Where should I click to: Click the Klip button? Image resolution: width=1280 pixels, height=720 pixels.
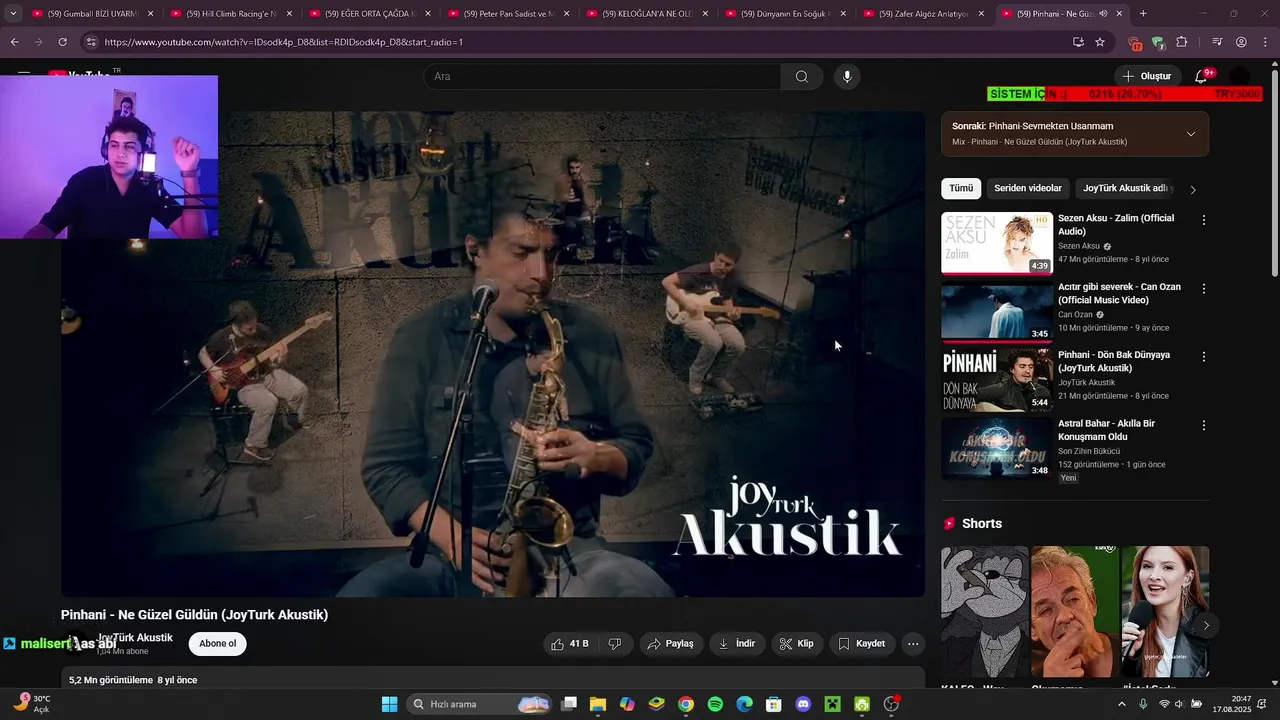[796, 644]
